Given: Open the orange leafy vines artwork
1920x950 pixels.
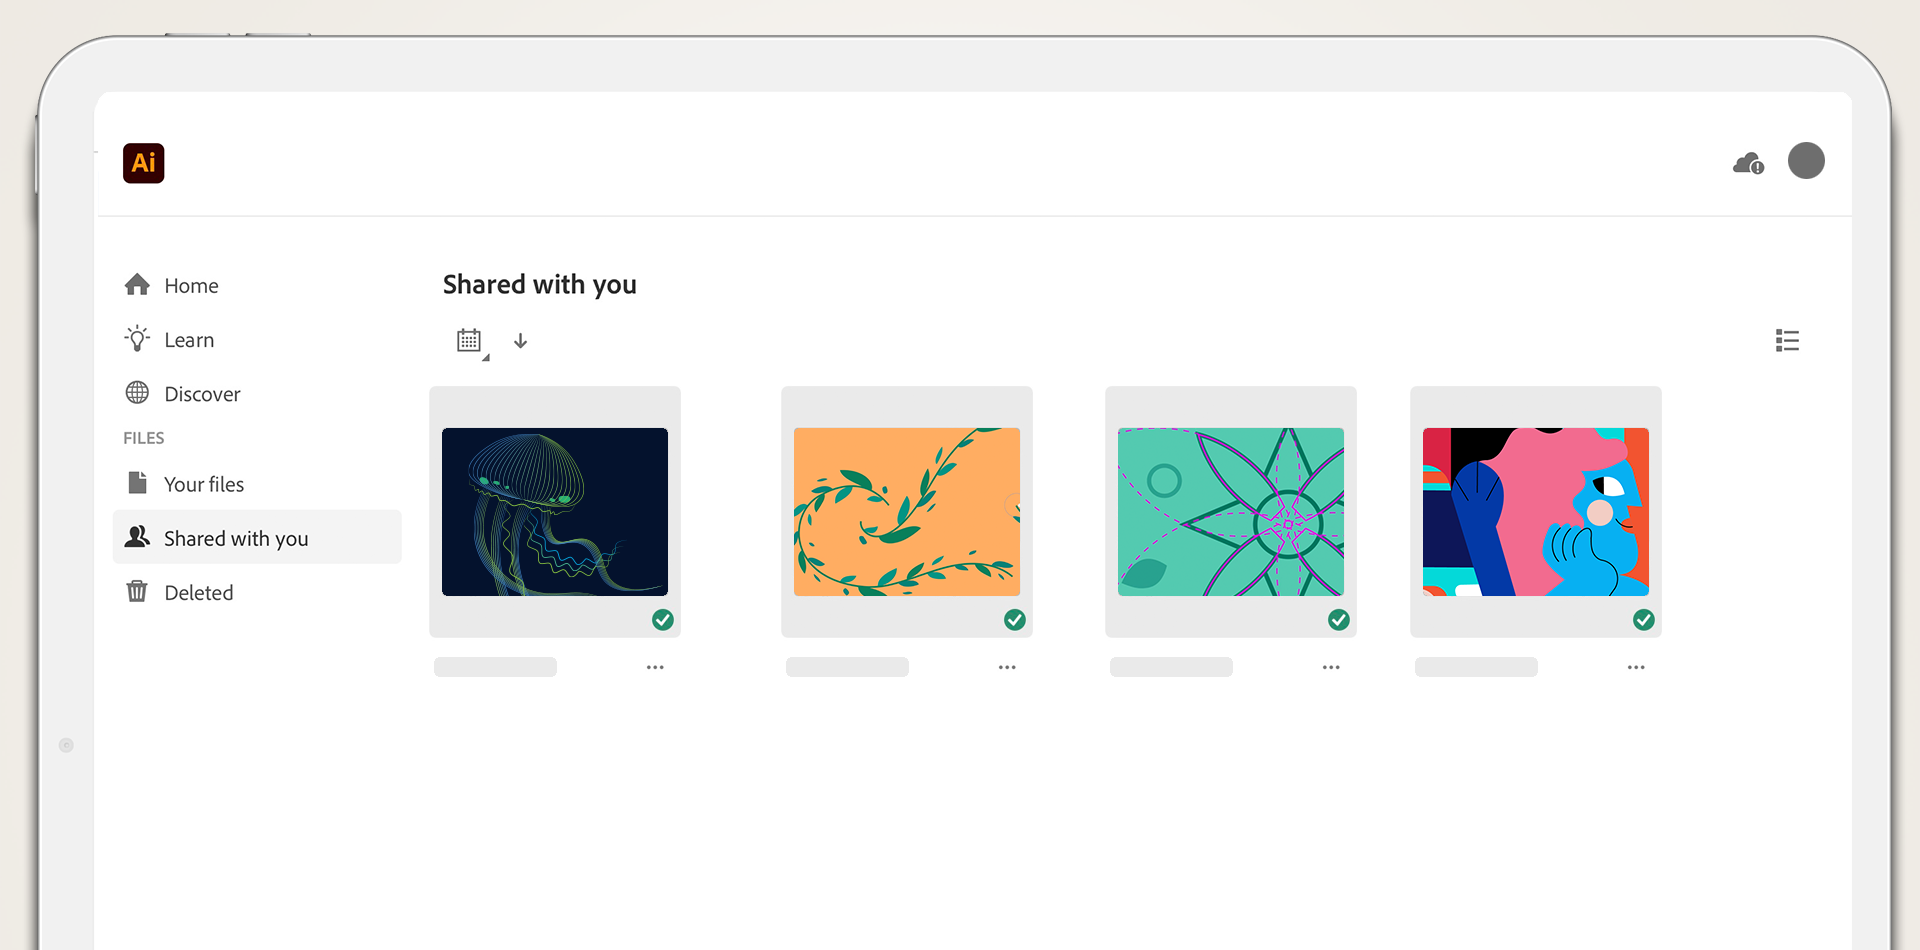Looking at the screenshot, I should 906,512.
